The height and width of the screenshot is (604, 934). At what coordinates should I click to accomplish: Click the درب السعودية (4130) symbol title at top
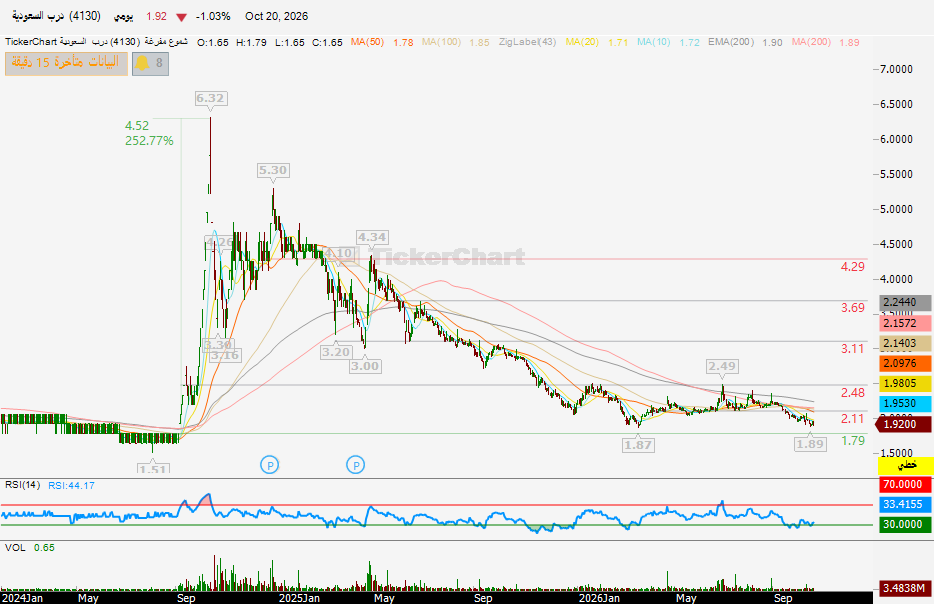pyautogui.click(x=57, y=16)
